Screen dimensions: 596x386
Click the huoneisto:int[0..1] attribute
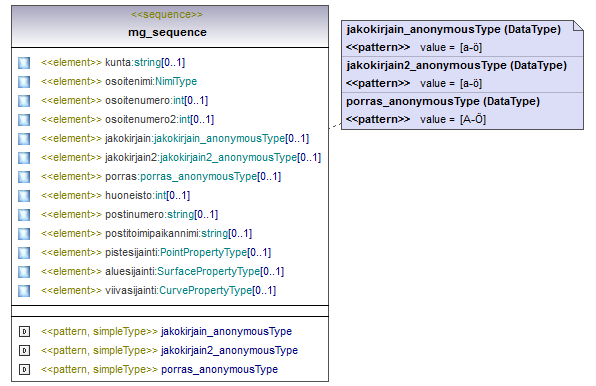coord(147,195)
